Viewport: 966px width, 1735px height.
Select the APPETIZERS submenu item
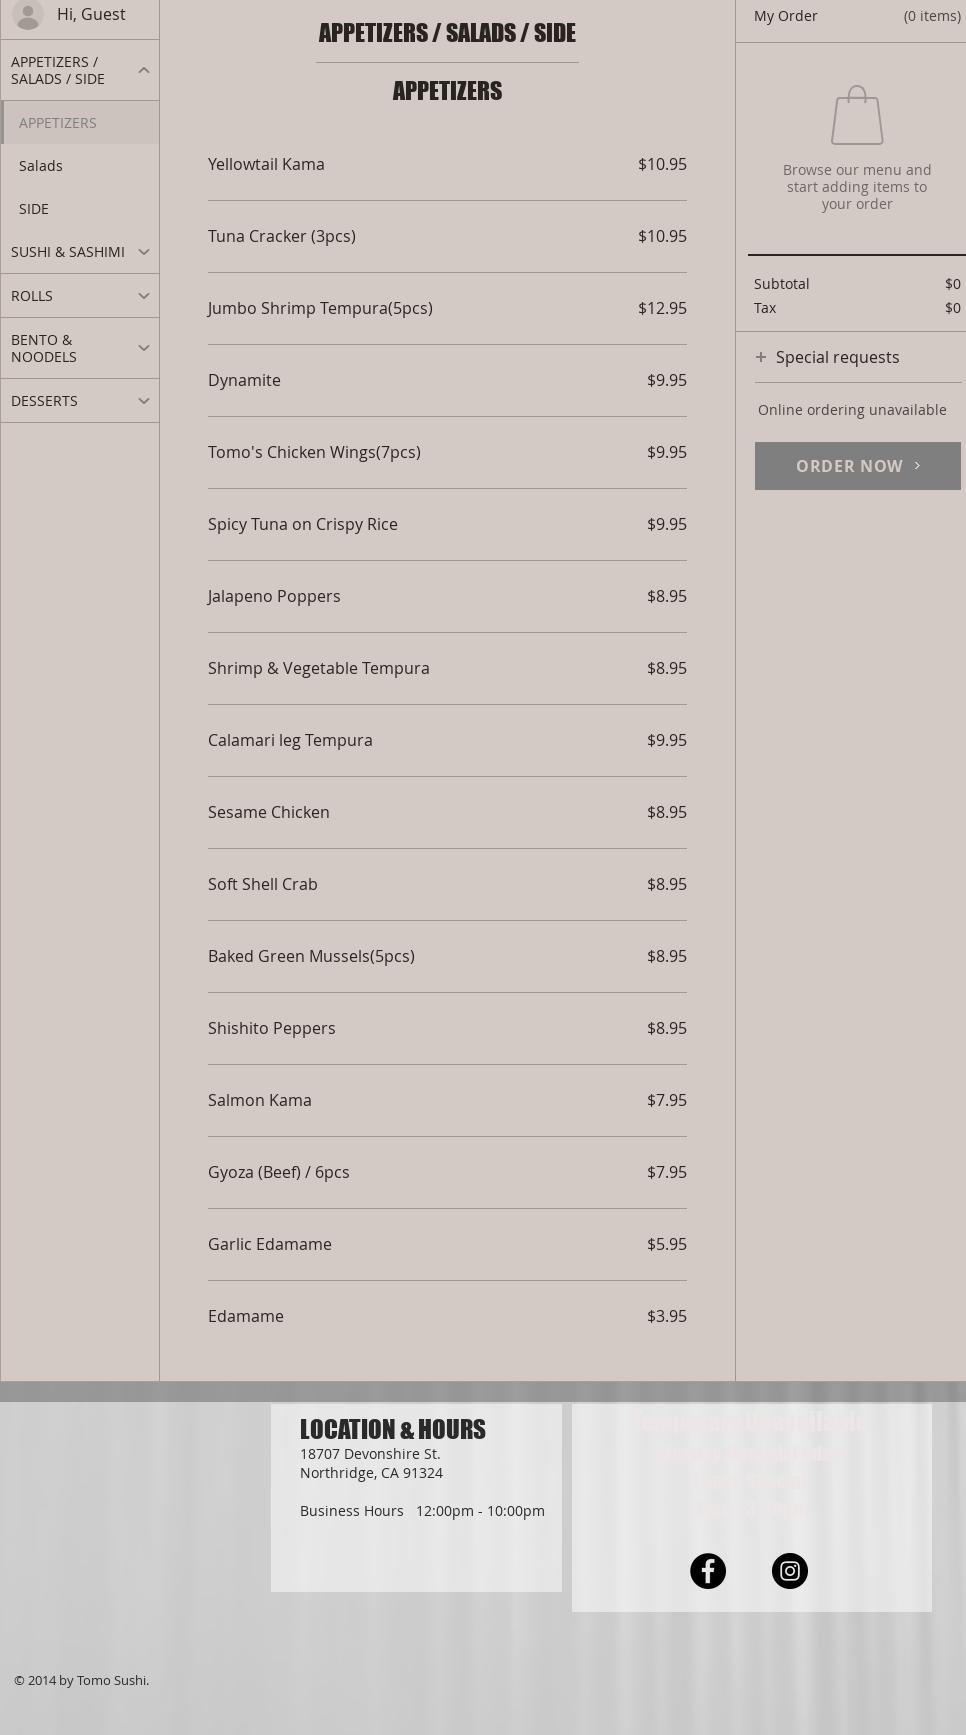(58, 123)
